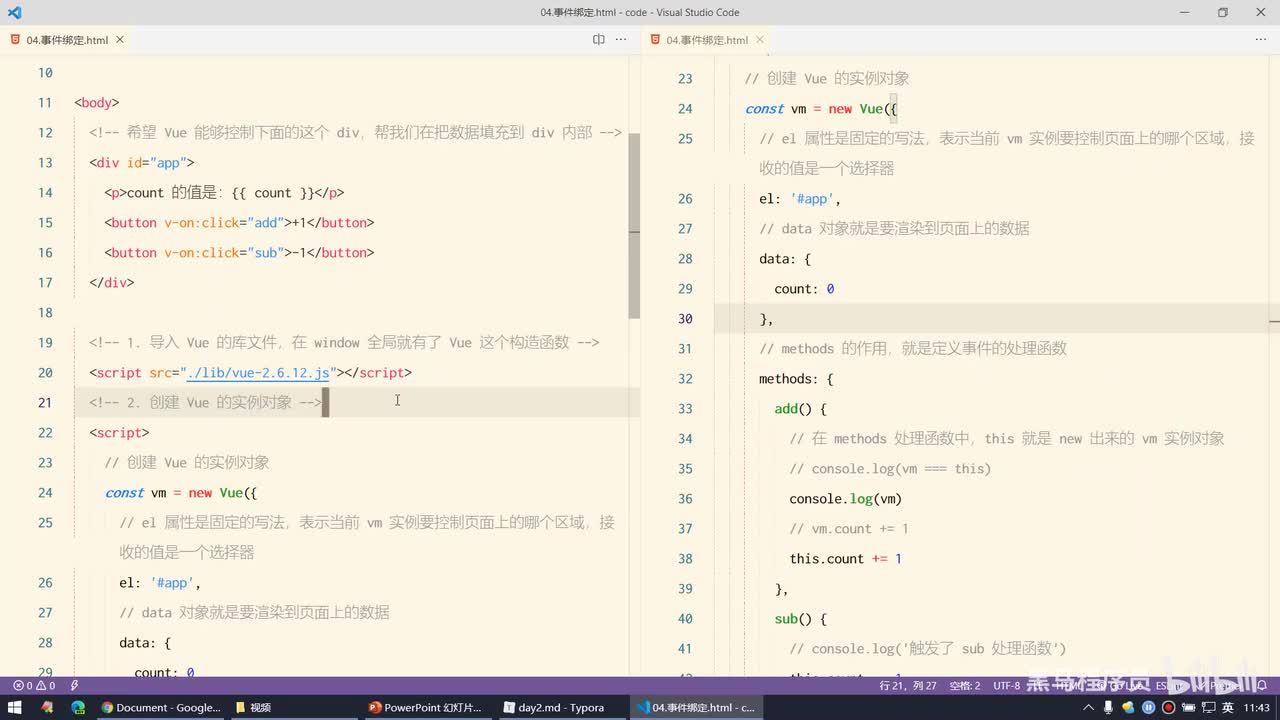This screenshot has height=720, width=1280.
Task: Click the closing </div> on line 17
Action: coord(112,282)
